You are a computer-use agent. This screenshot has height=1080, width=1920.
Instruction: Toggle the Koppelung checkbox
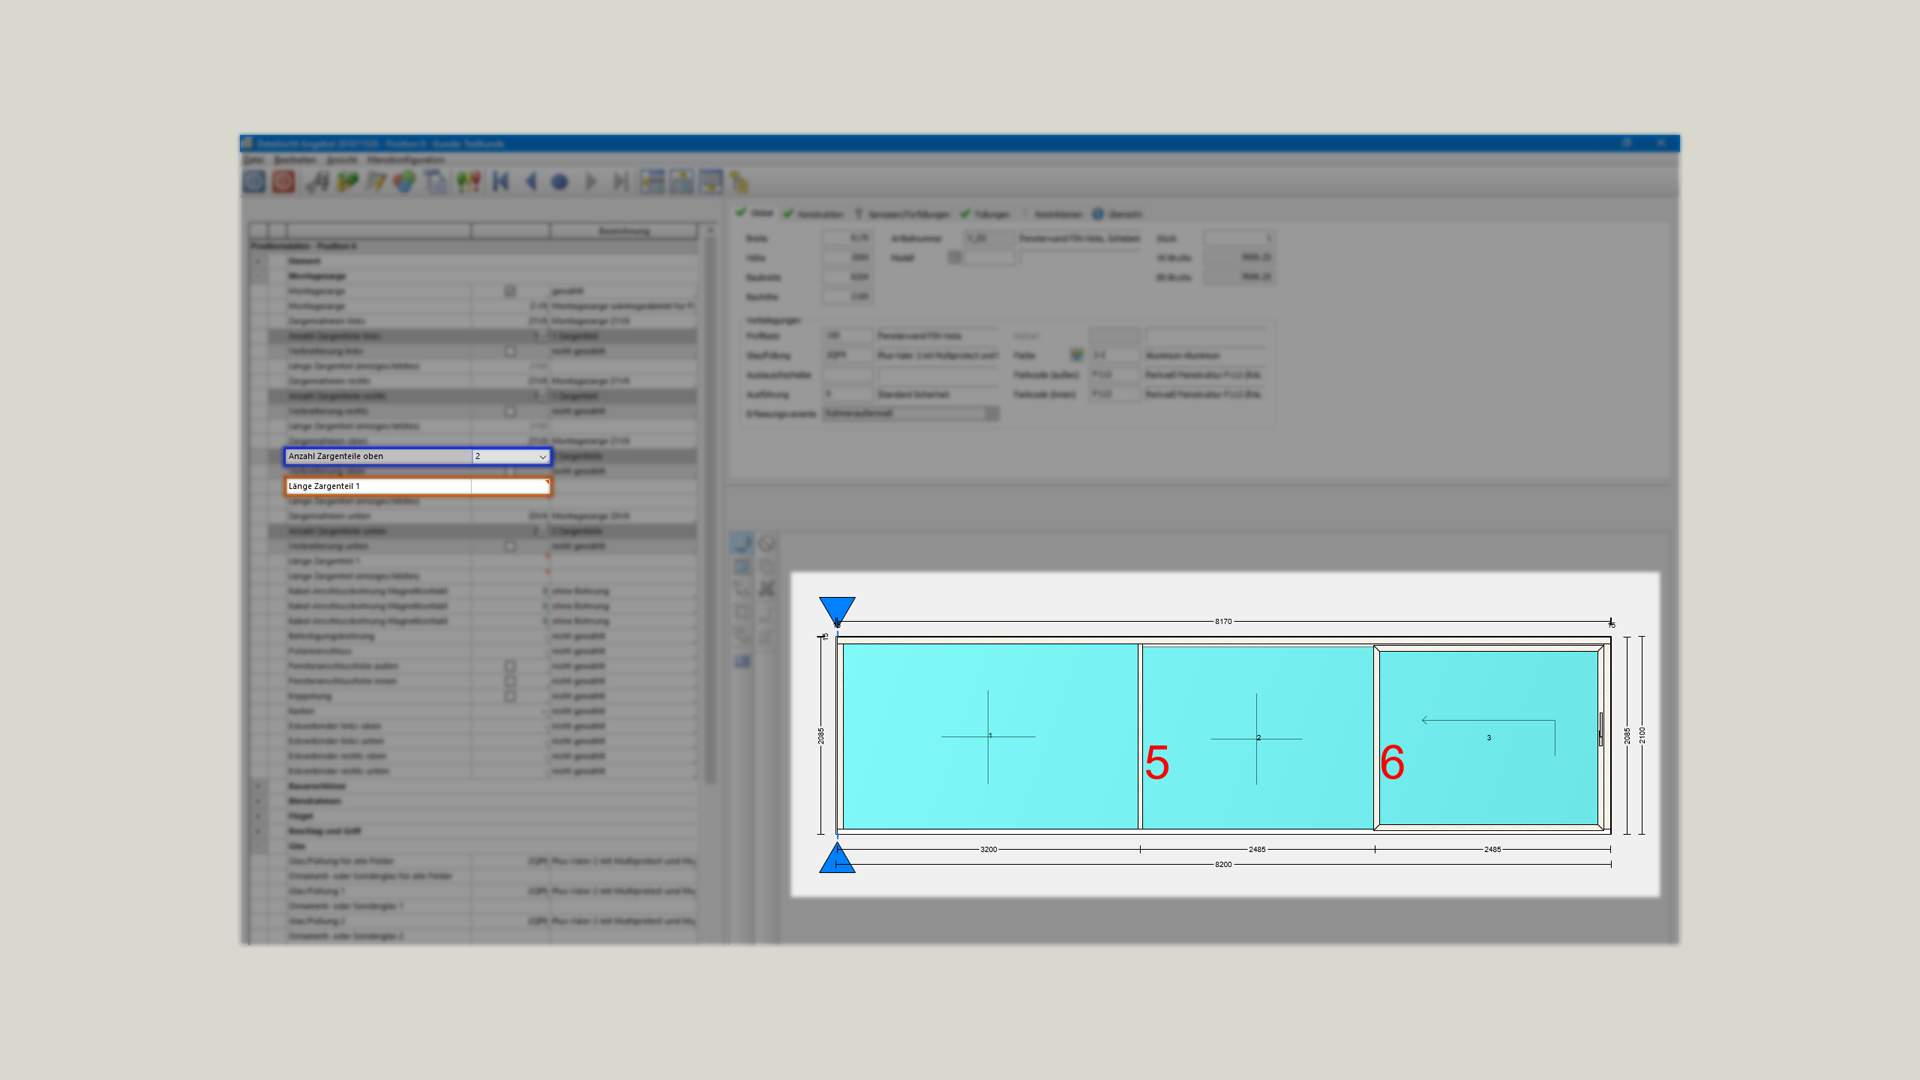[510, 696]
